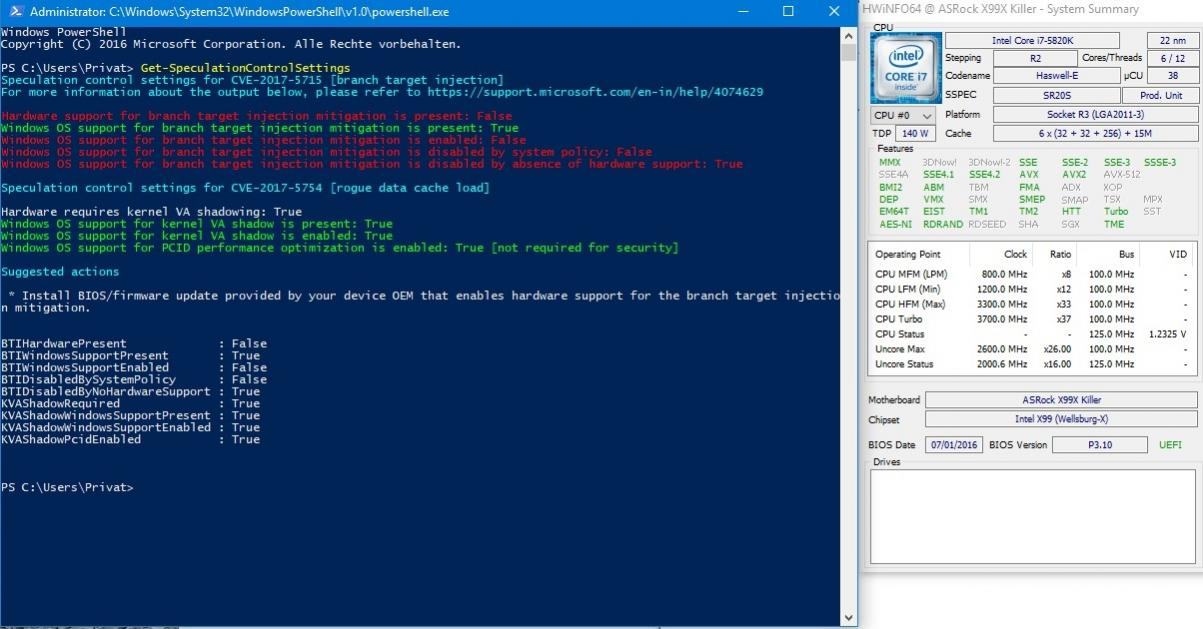This screenshot has width=1203, height=629.
Task: Maximize the PowerShell window
Action: point(788,11)
